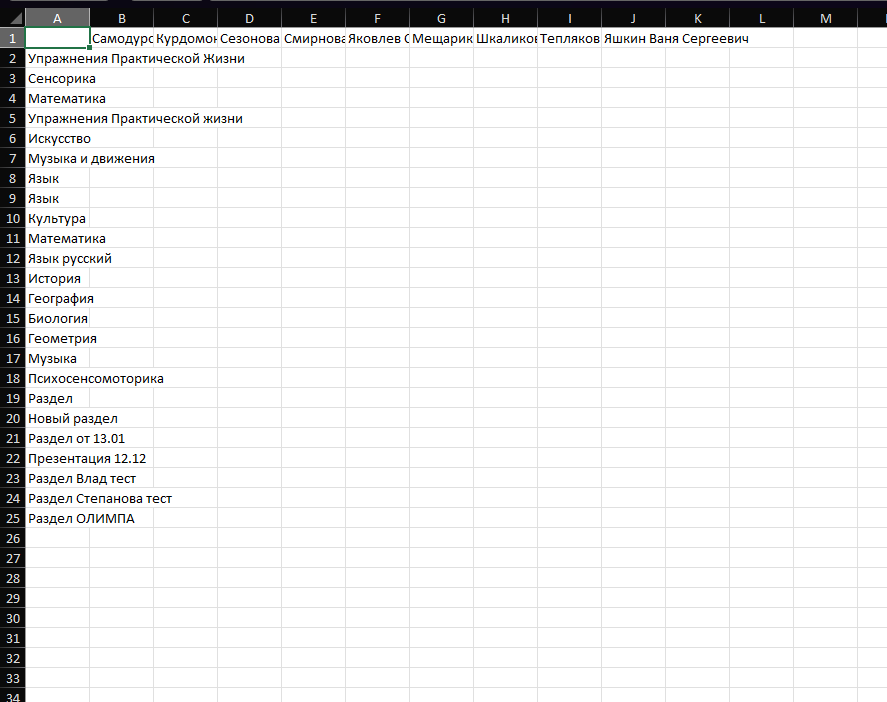Viewport: 887px width, 702px height.
Task: Click 'Язык' in row 9
Action: click(x=44, y=199)
